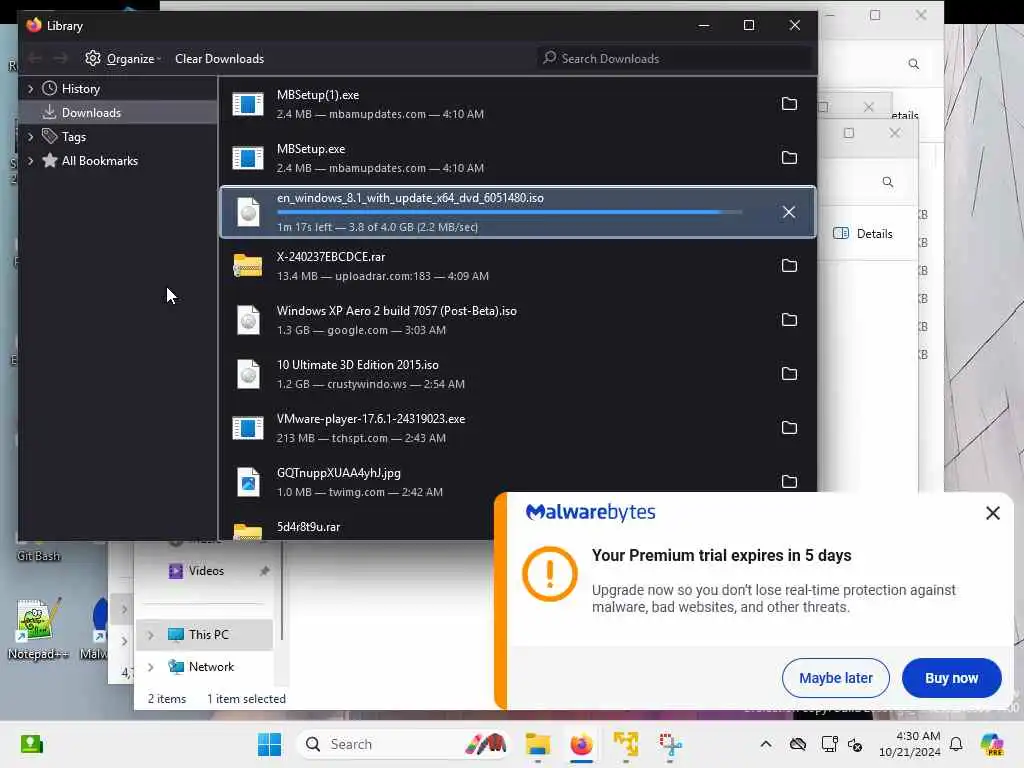
Task: Click Maybe later in Malwarebytes popup
Action: click(x=835, y=678)
